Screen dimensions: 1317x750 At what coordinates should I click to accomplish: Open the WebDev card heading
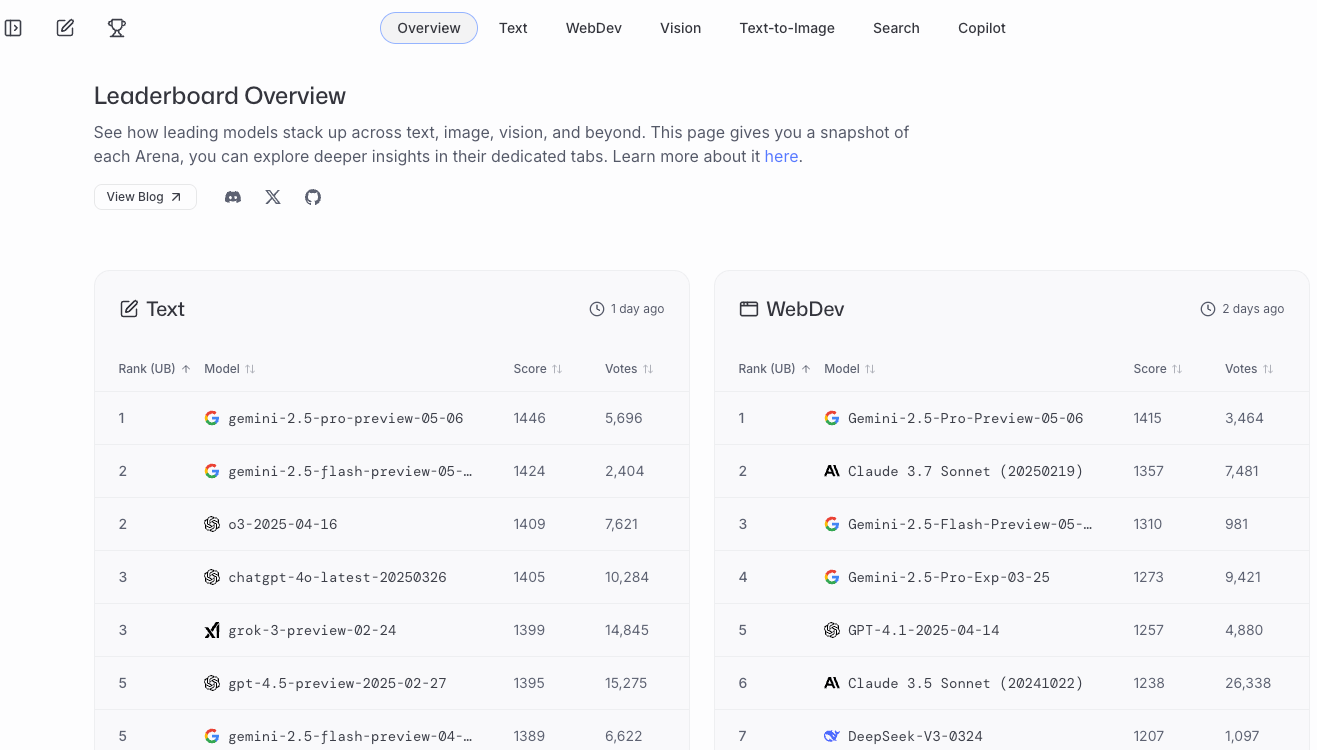pos(805,309)
